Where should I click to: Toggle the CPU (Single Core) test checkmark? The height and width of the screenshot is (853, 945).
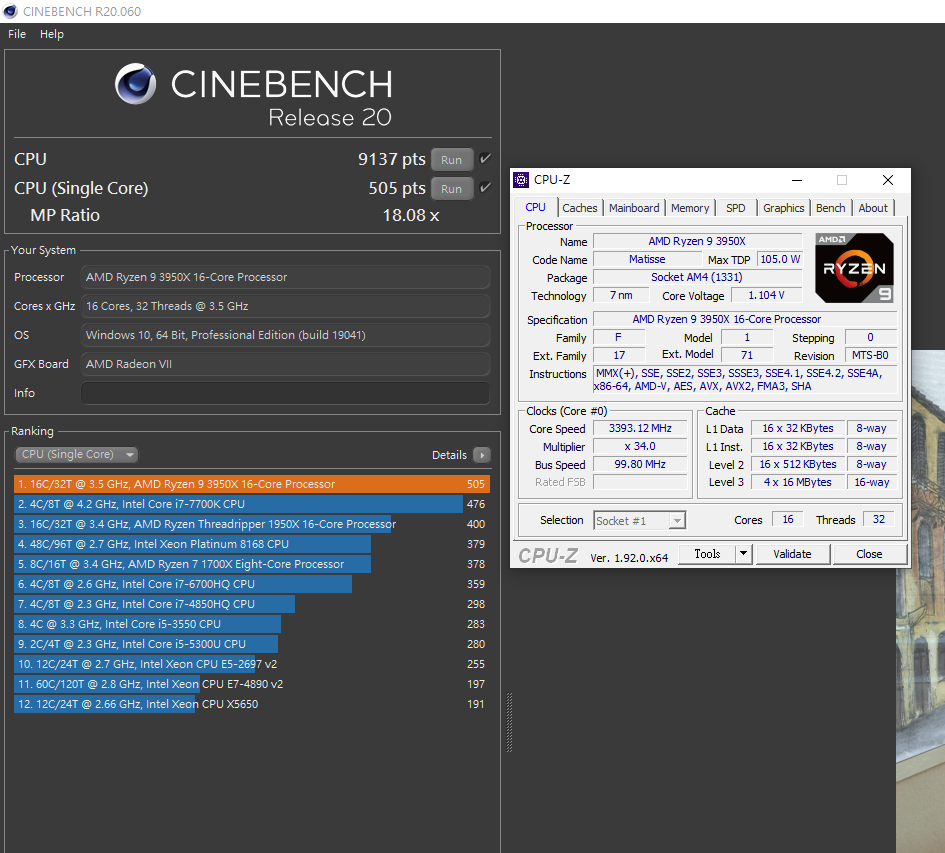click(x=485, y=187)
